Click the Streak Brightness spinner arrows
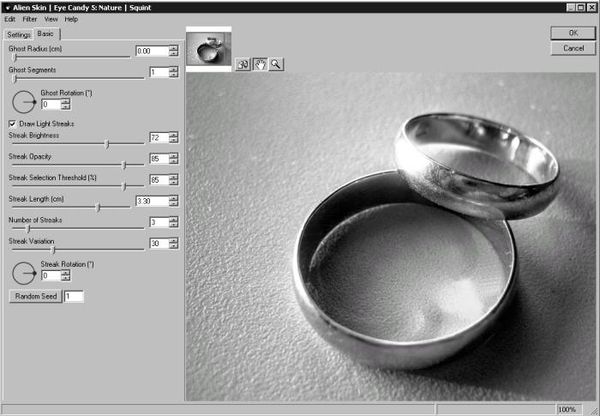The height and width of the screenshot is (416, 600). [x=173, y=138]
